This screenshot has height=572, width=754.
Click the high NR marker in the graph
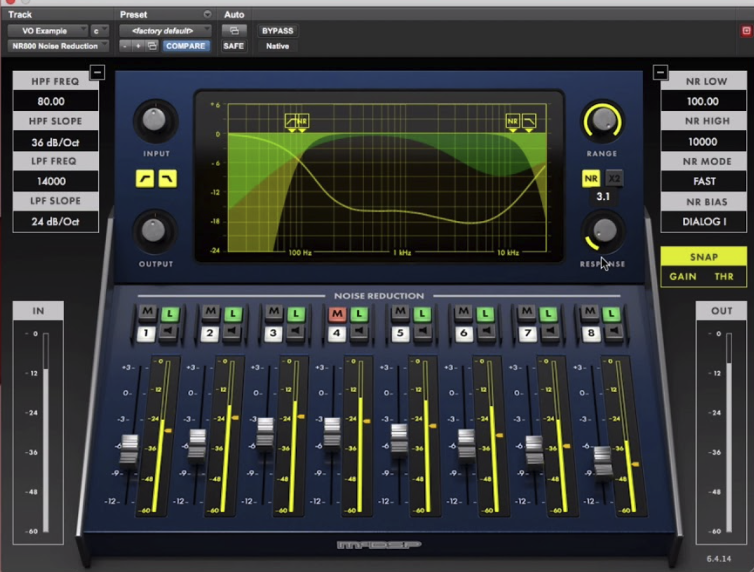513,121
